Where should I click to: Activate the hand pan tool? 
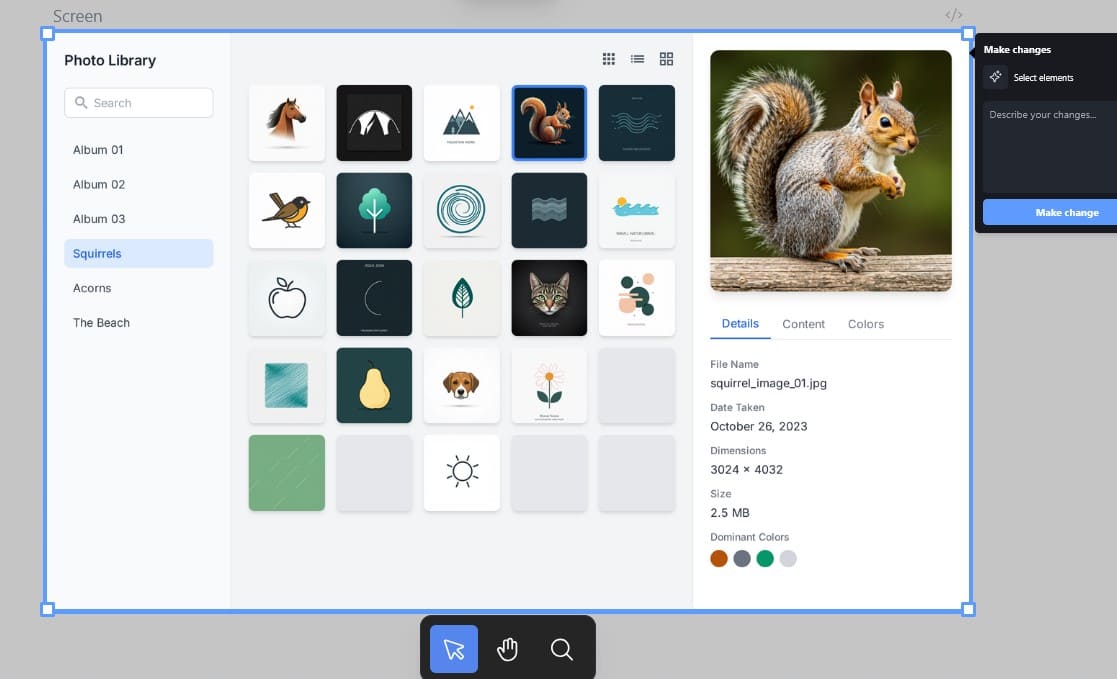click(508, 649)
